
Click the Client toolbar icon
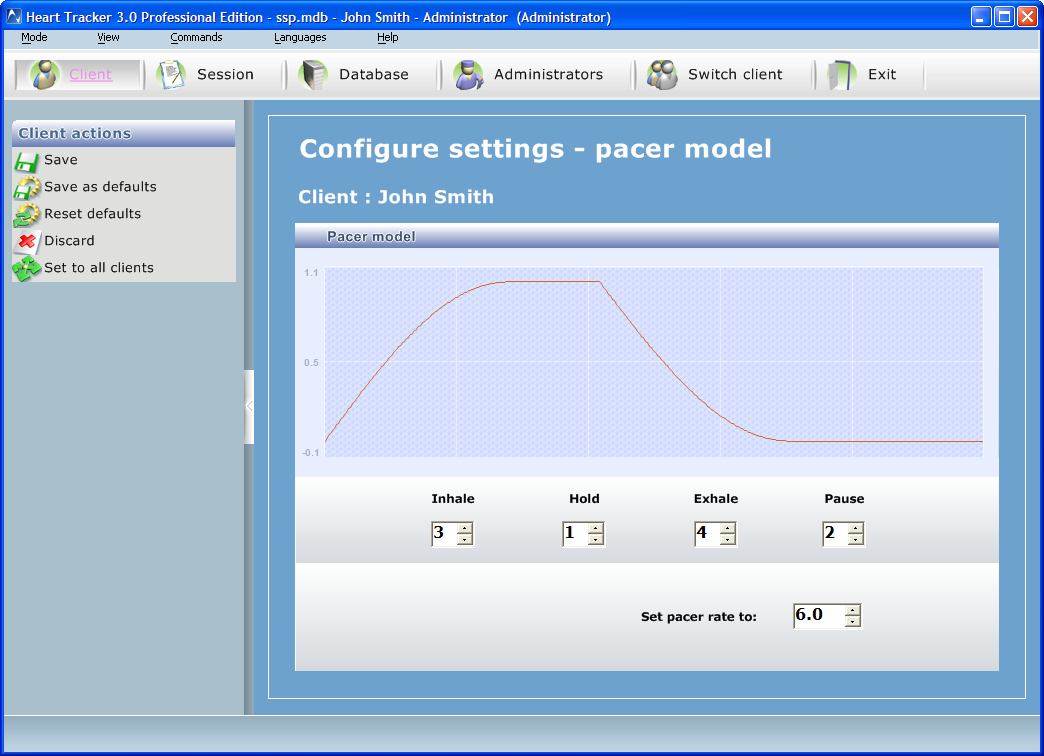pyautogui.click(x=45, y=75)
